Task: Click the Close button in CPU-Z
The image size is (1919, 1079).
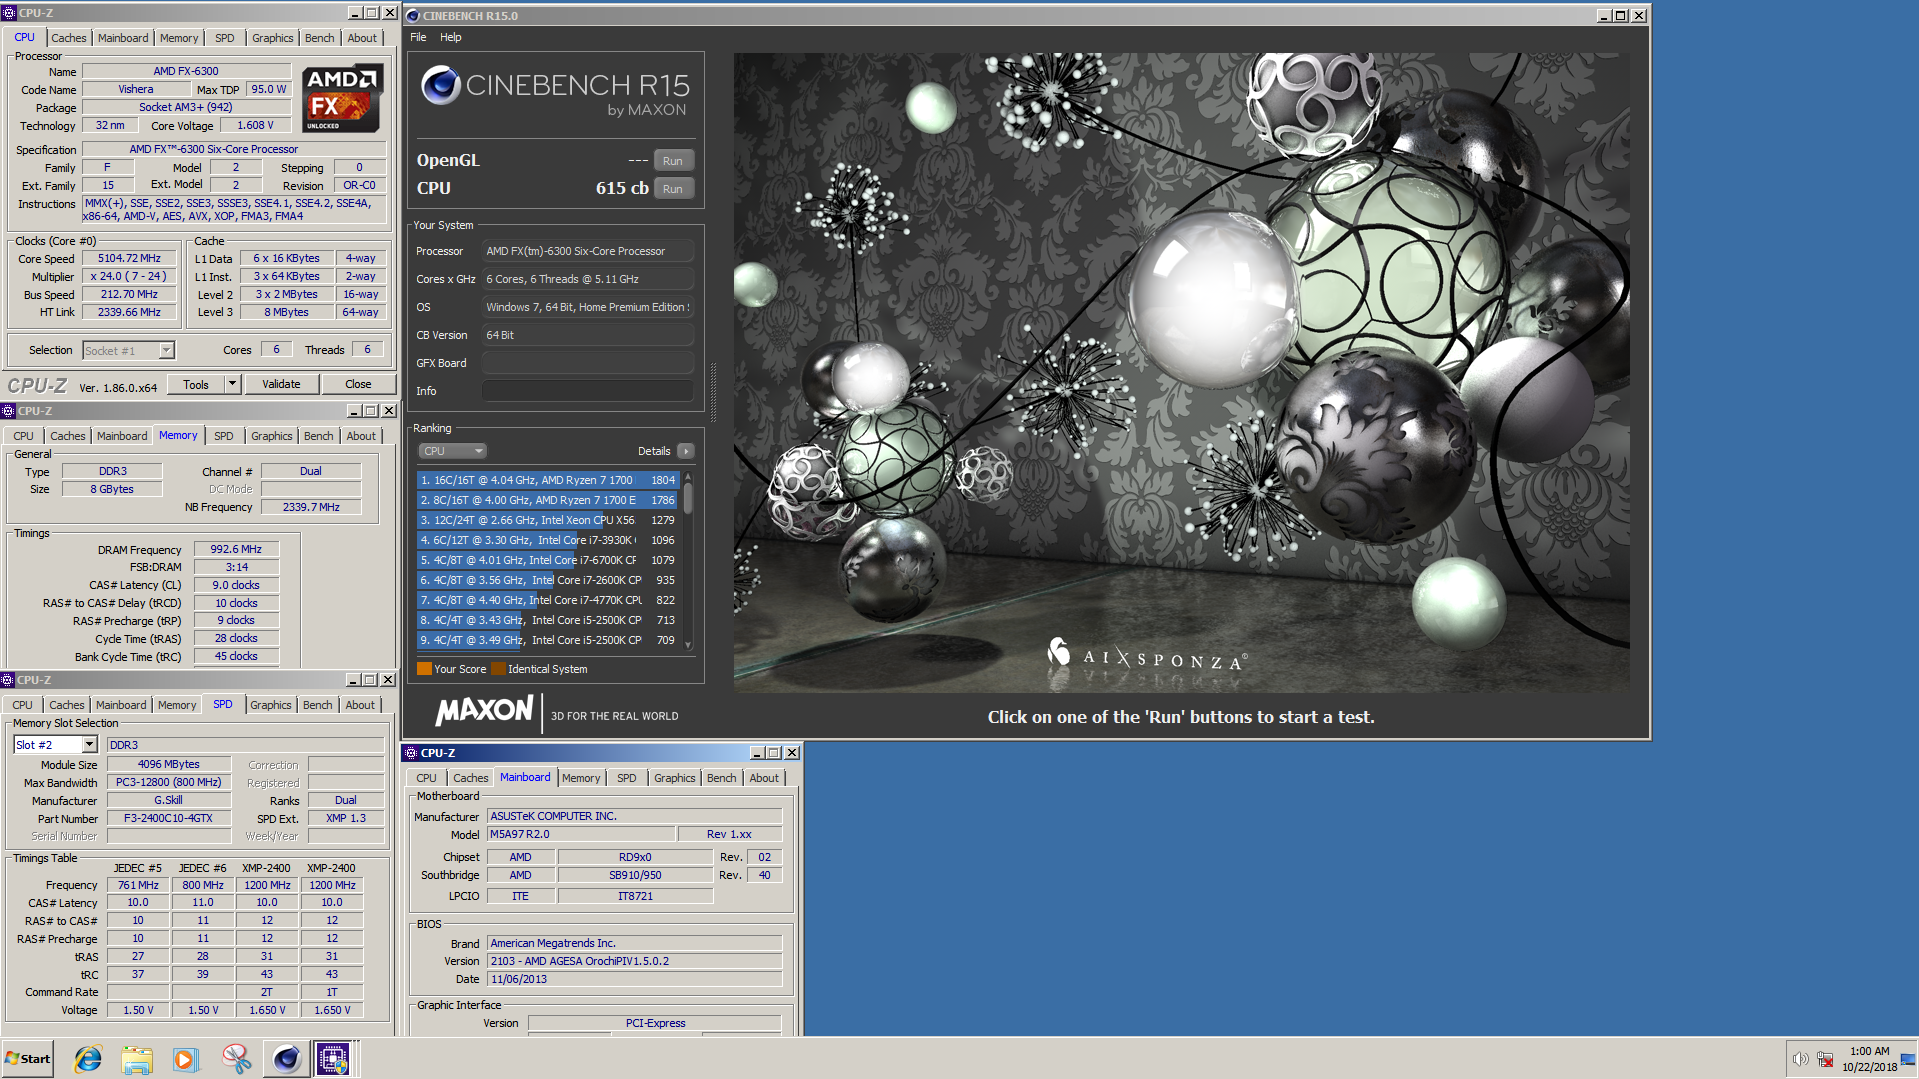Action: point(358,384)
